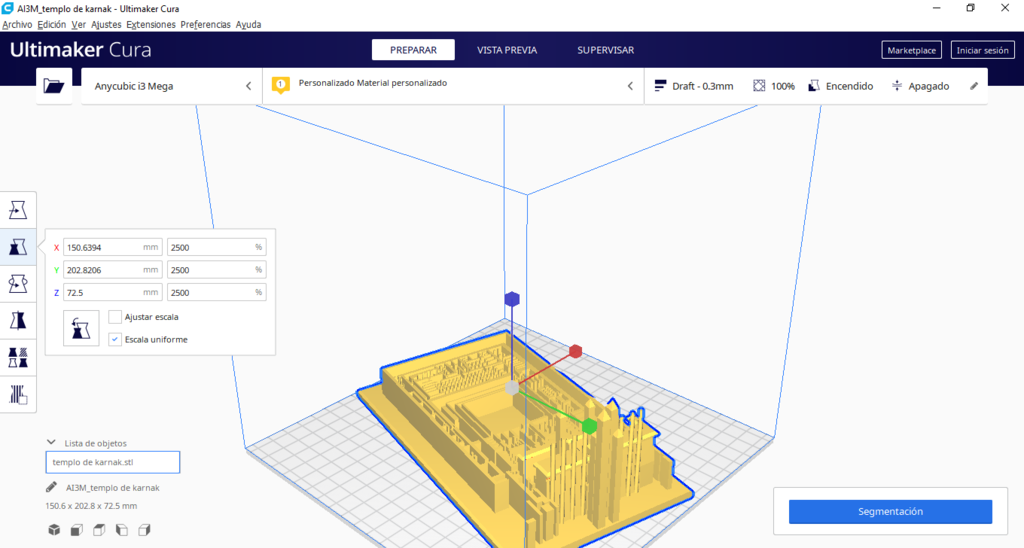Screen dimensions: 1024x548
Task: Edit print settings with pencil icon
Action: point(974,86)
